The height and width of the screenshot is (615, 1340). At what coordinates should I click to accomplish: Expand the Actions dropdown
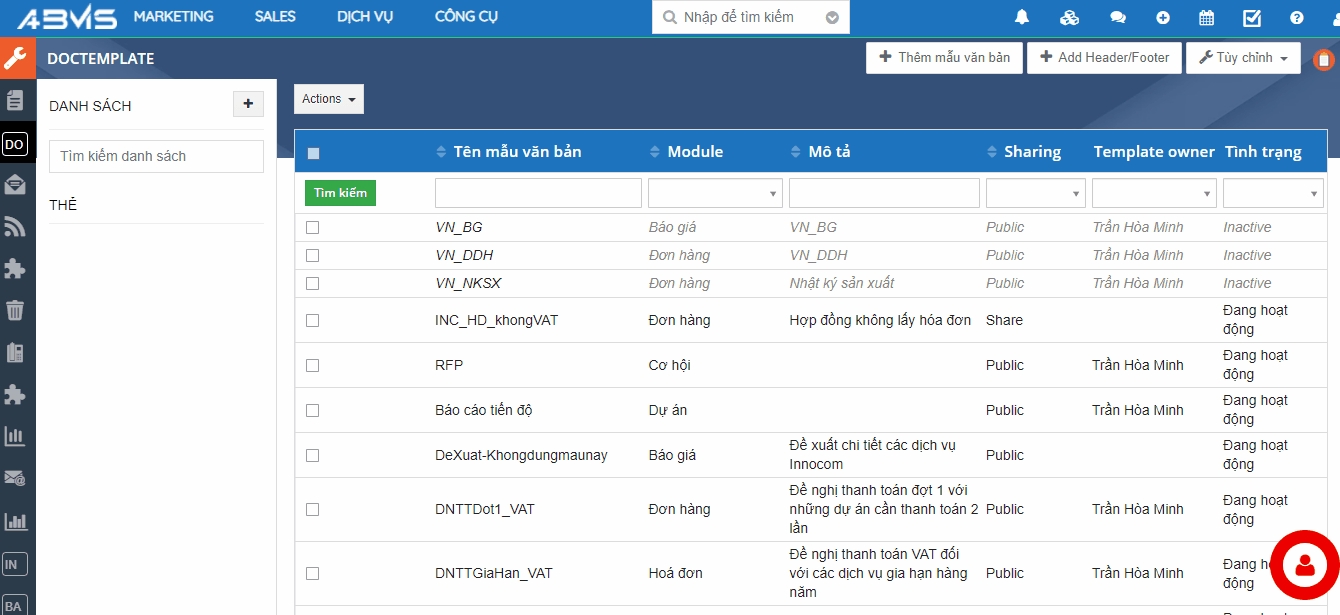pos(328,99)
